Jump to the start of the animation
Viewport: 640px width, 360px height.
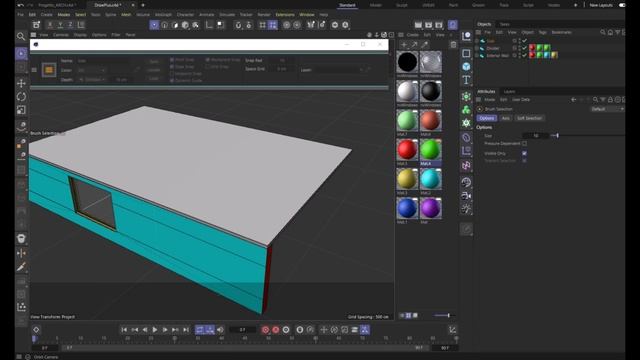124,330
